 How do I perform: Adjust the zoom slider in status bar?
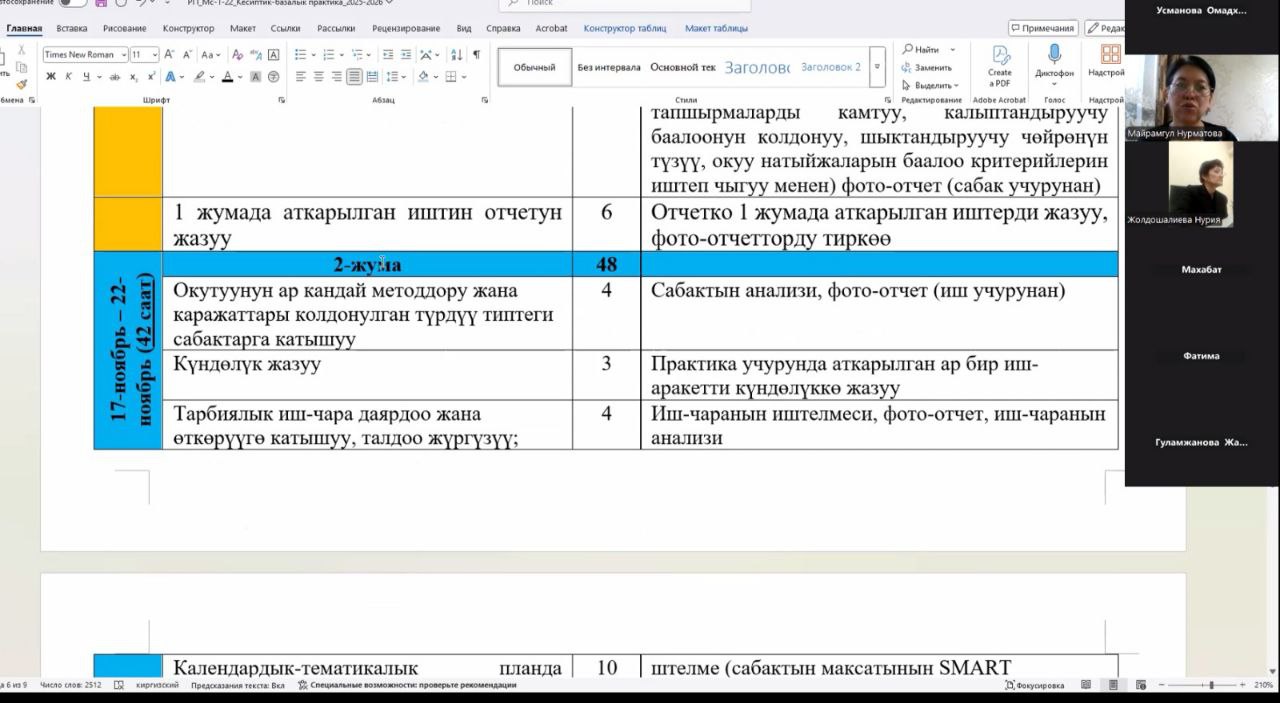point(1211,685)
